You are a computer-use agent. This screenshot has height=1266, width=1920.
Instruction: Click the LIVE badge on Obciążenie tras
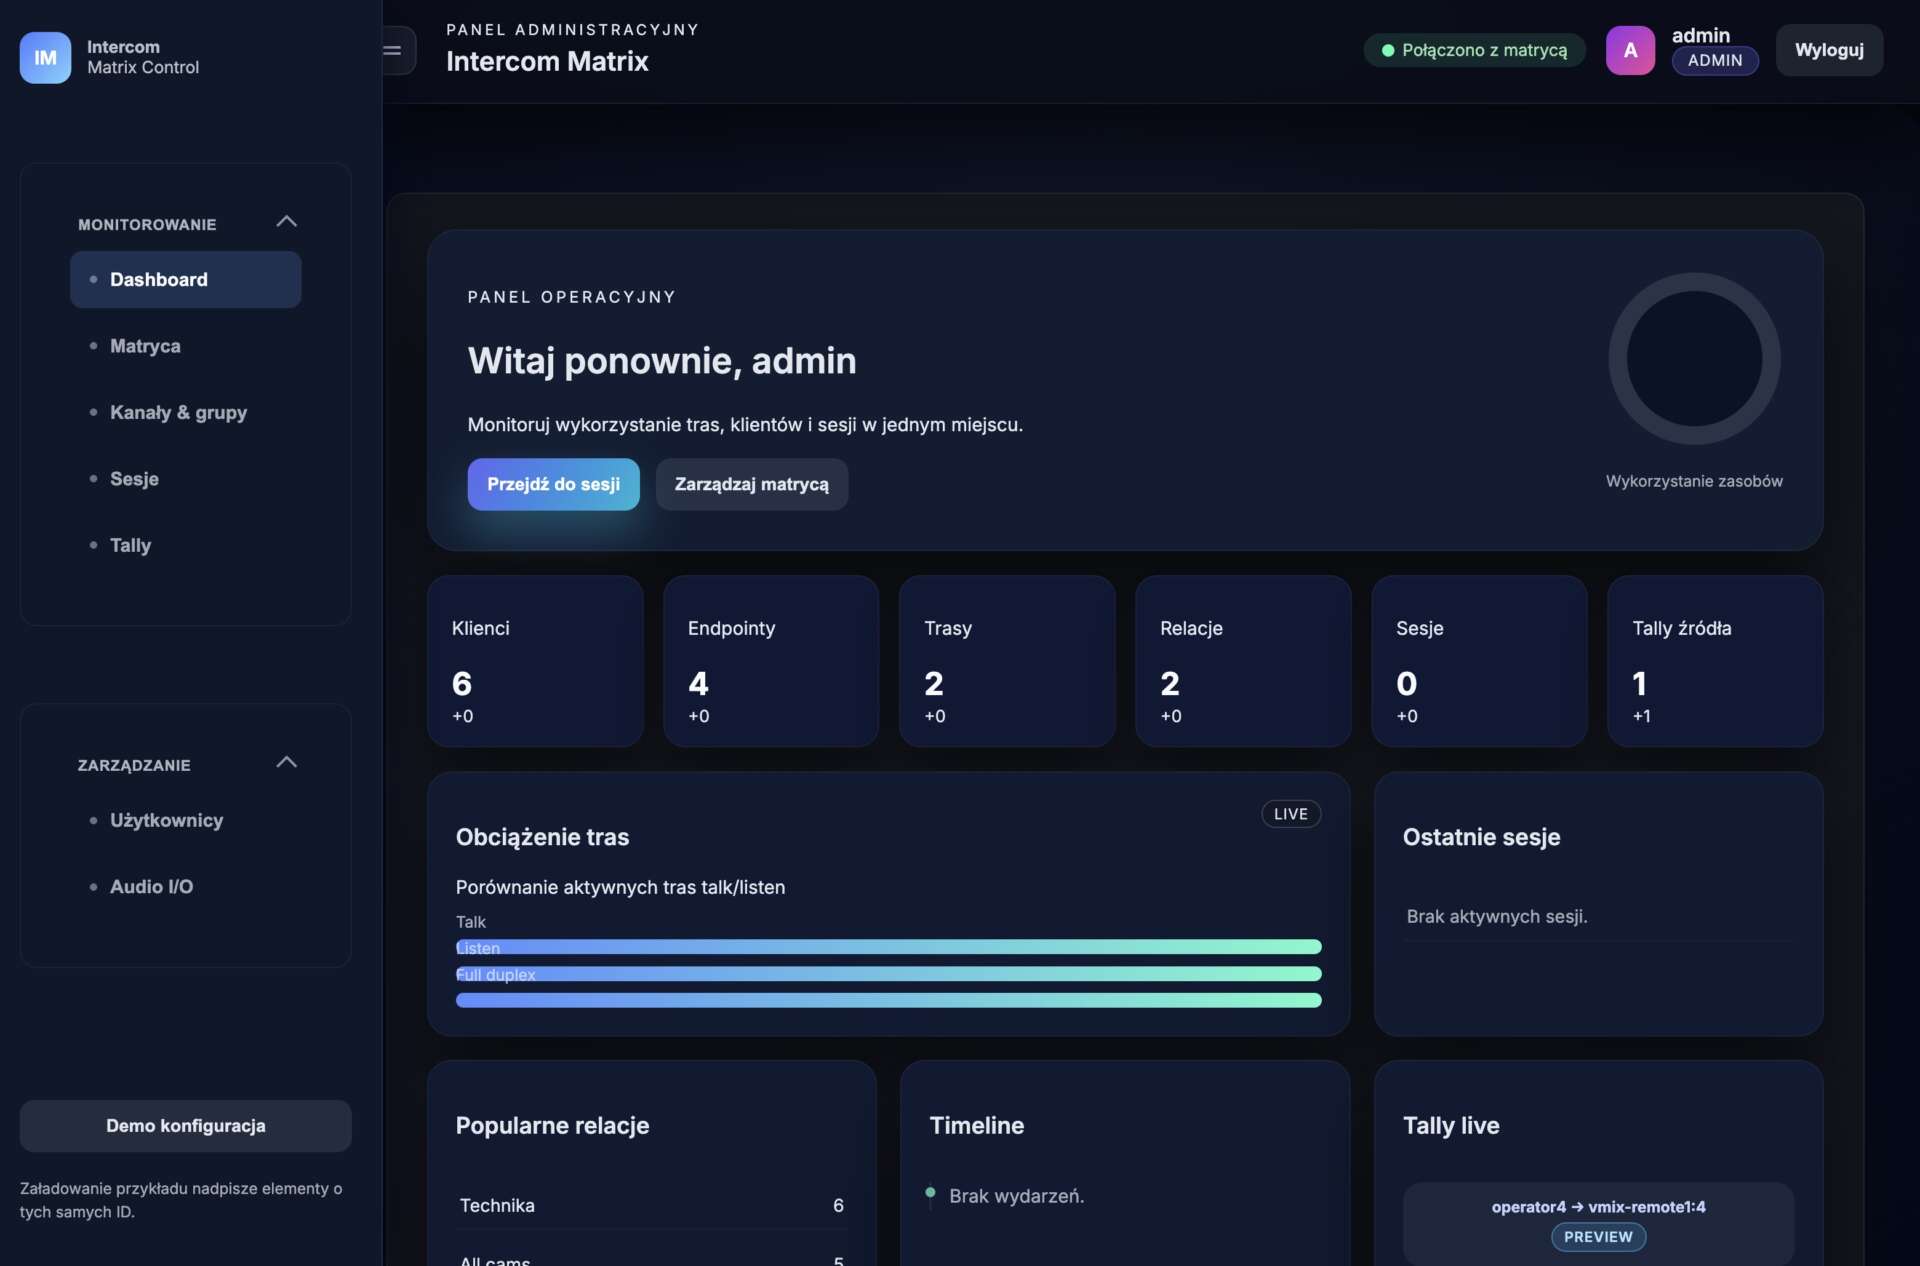[x=1290, y=814]
